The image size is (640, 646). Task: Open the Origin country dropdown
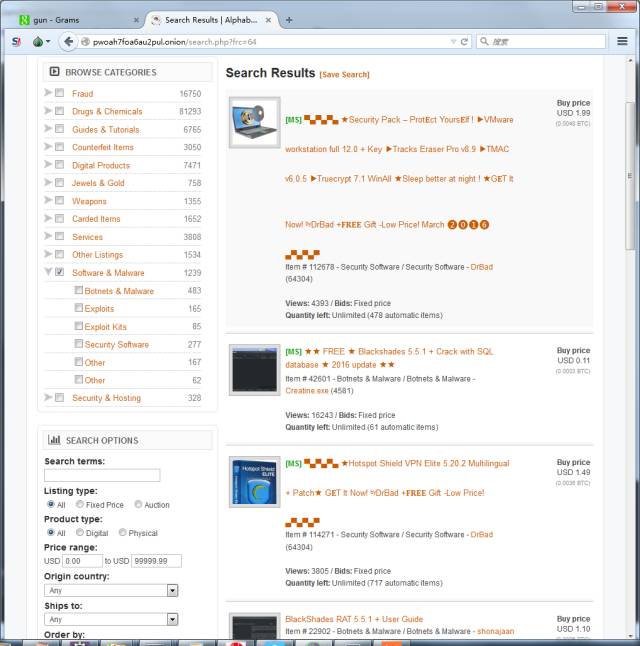click(111, 590)
